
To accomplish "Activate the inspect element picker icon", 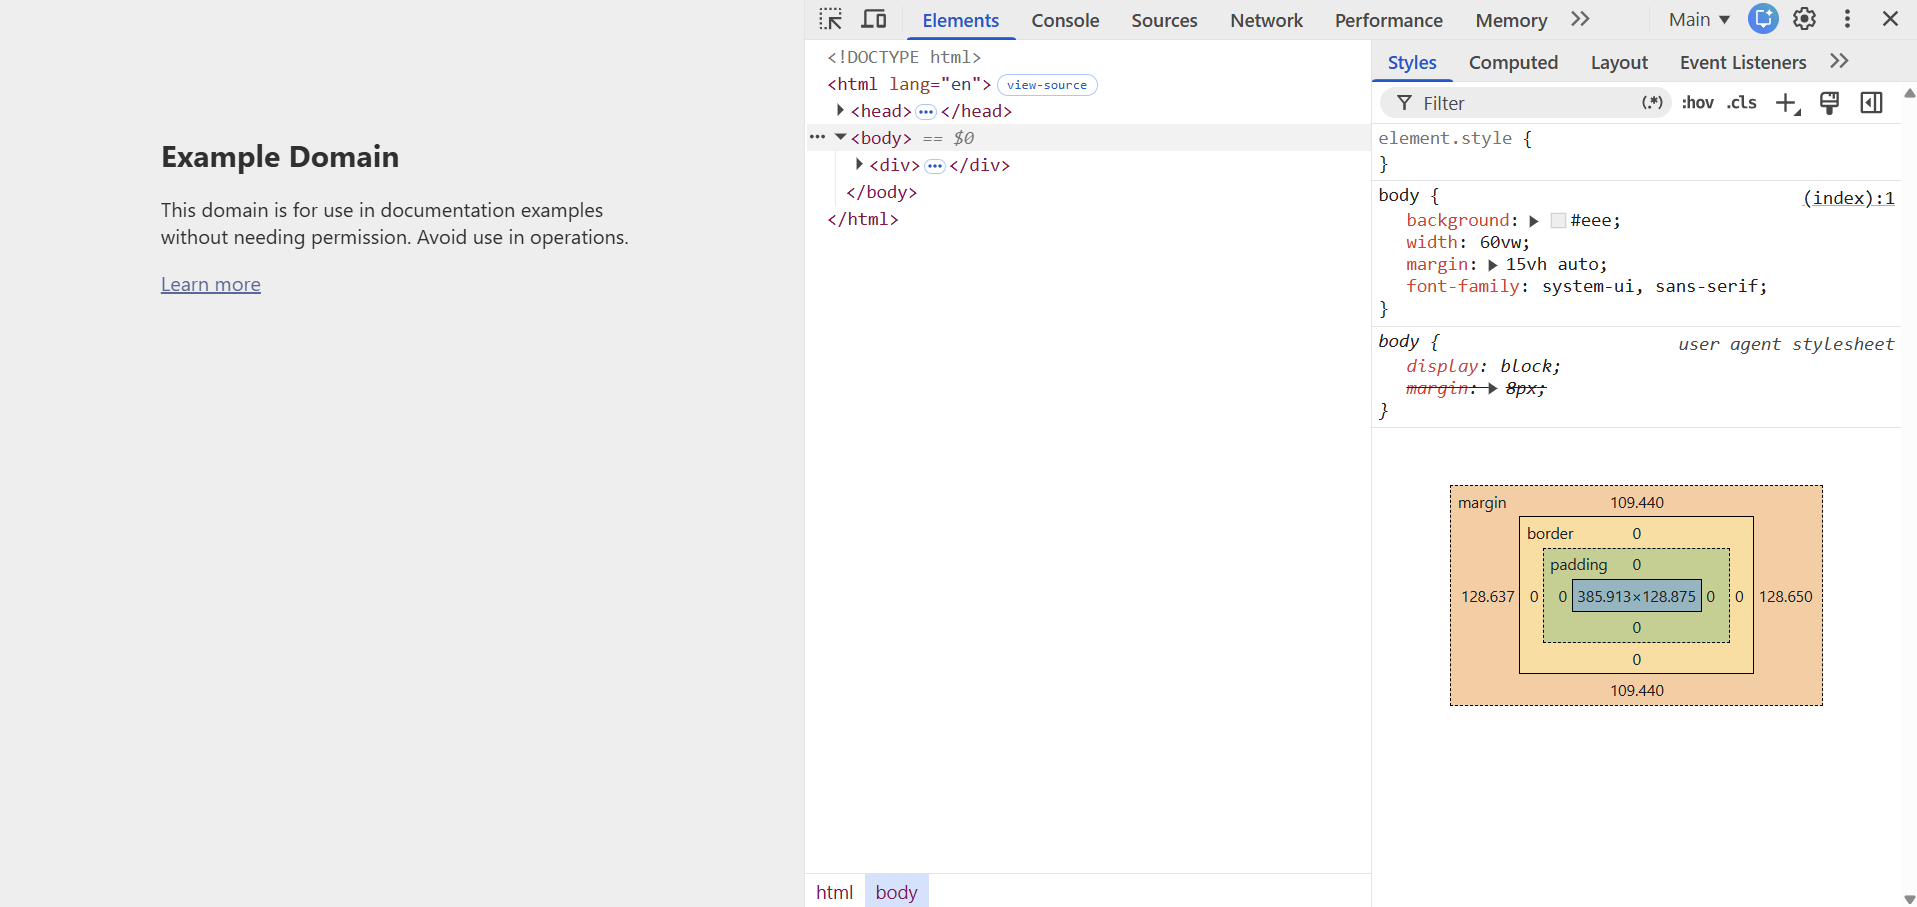I will [830, 19].
